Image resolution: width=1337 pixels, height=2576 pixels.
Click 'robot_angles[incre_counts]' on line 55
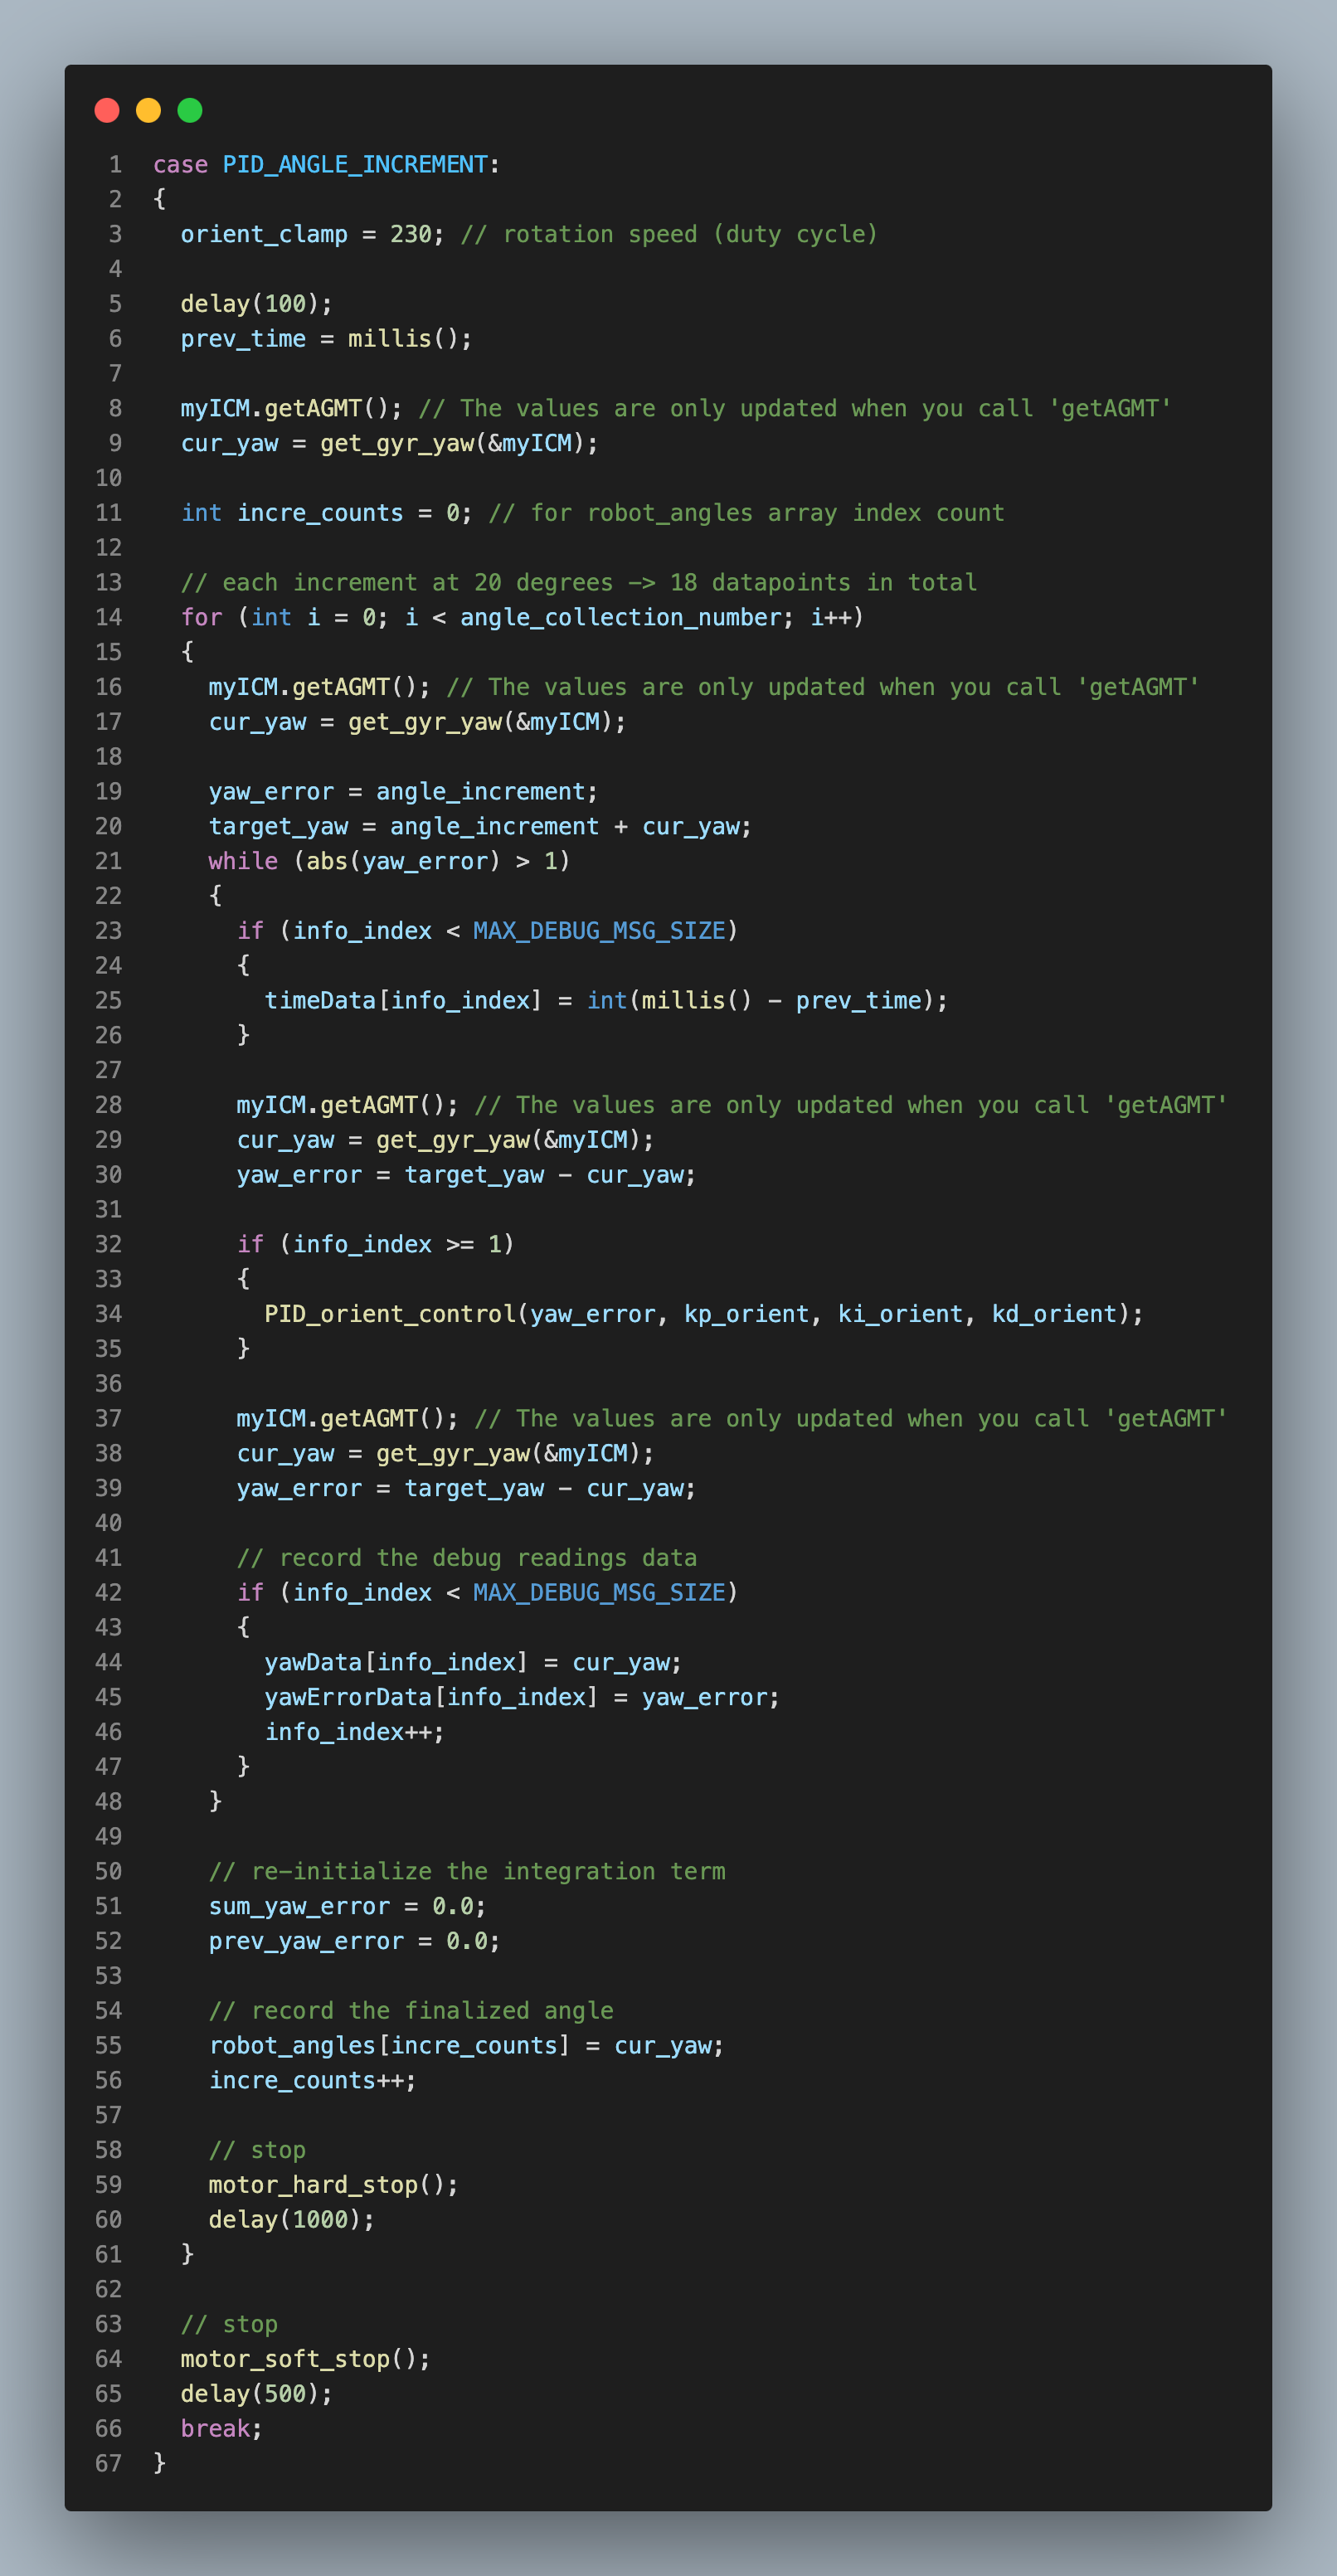point(389,2046)
